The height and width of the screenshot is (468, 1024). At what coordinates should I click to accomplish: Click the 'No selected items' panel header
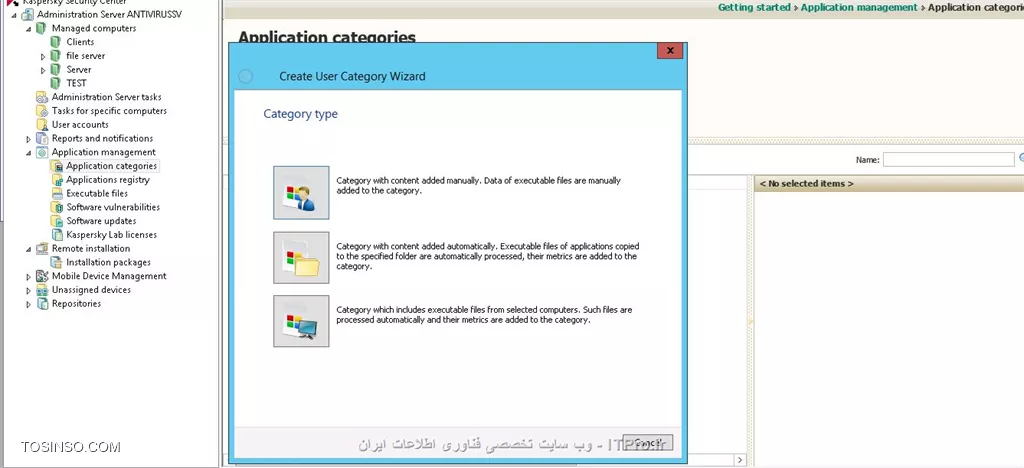pos(889,183)
